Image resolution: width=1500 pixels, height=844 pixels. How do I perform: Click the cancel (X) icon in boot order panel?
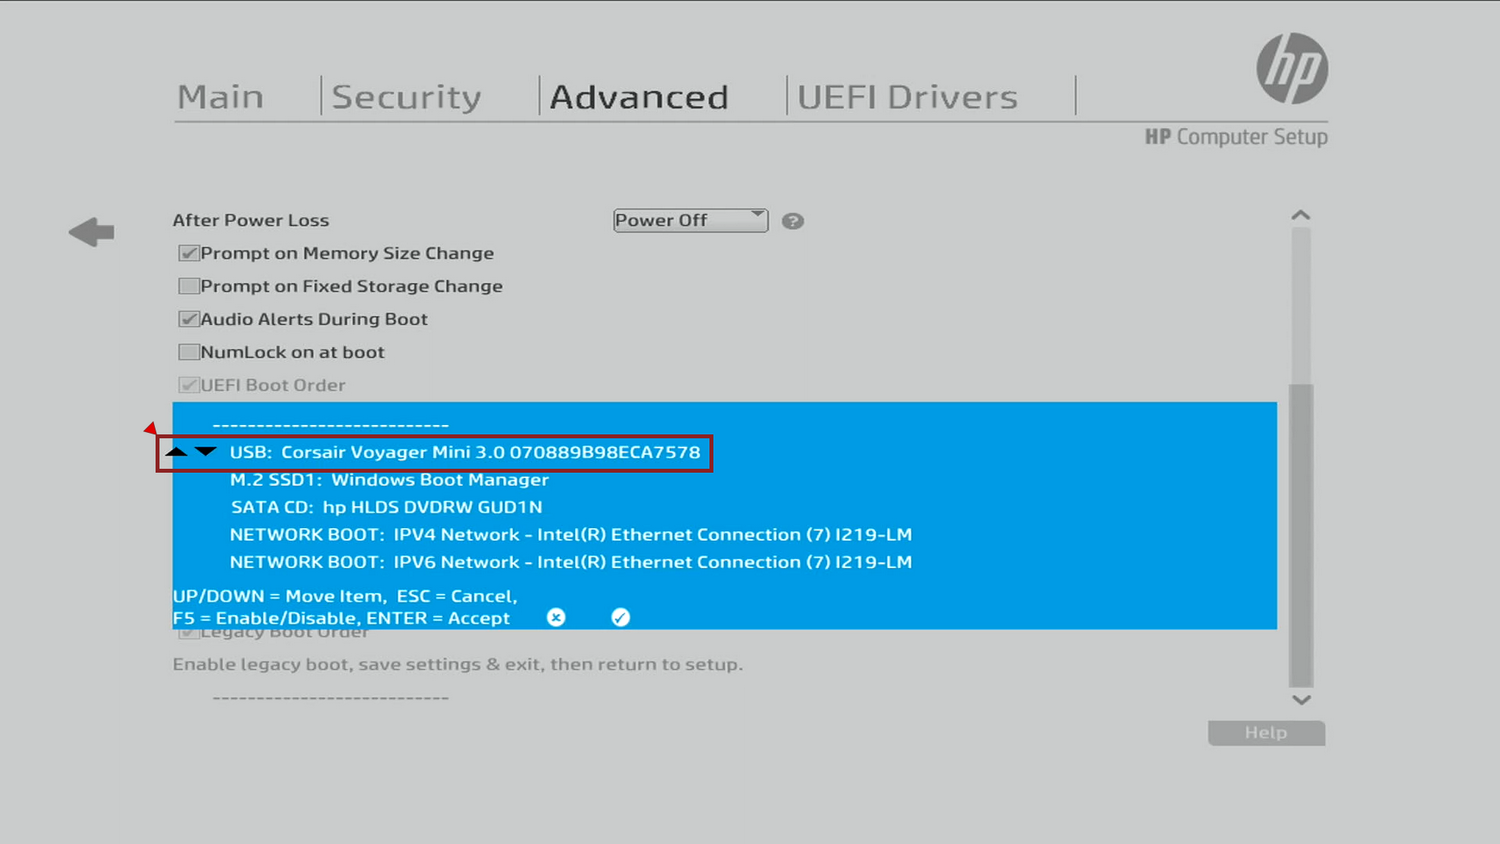coord(555,617)
